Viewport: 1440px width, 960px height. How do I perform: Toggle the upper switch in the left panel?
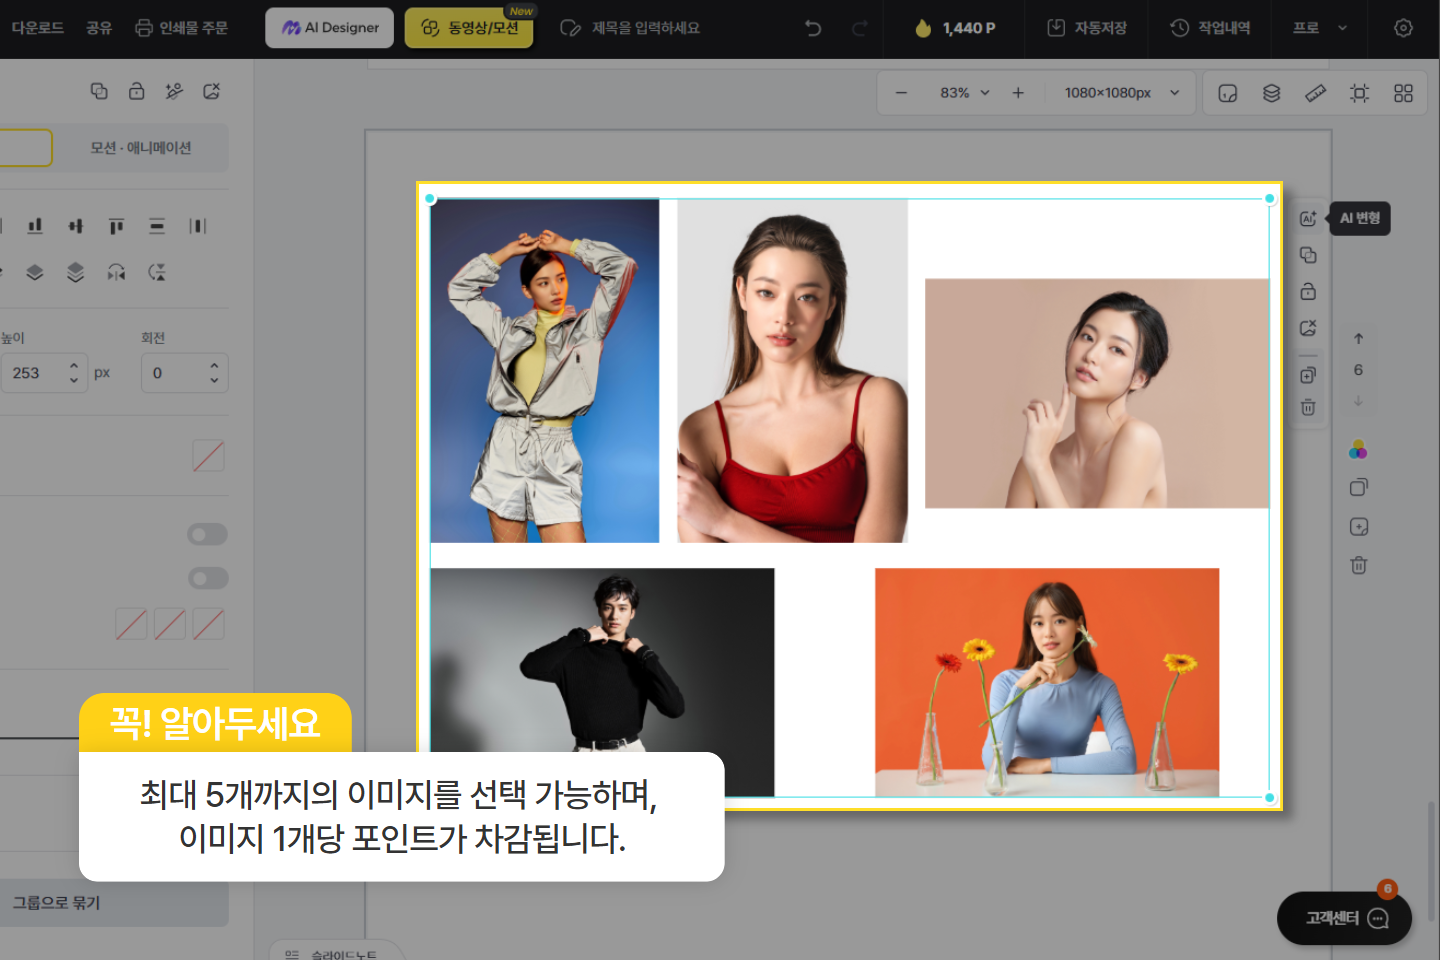tap(207, 534)
